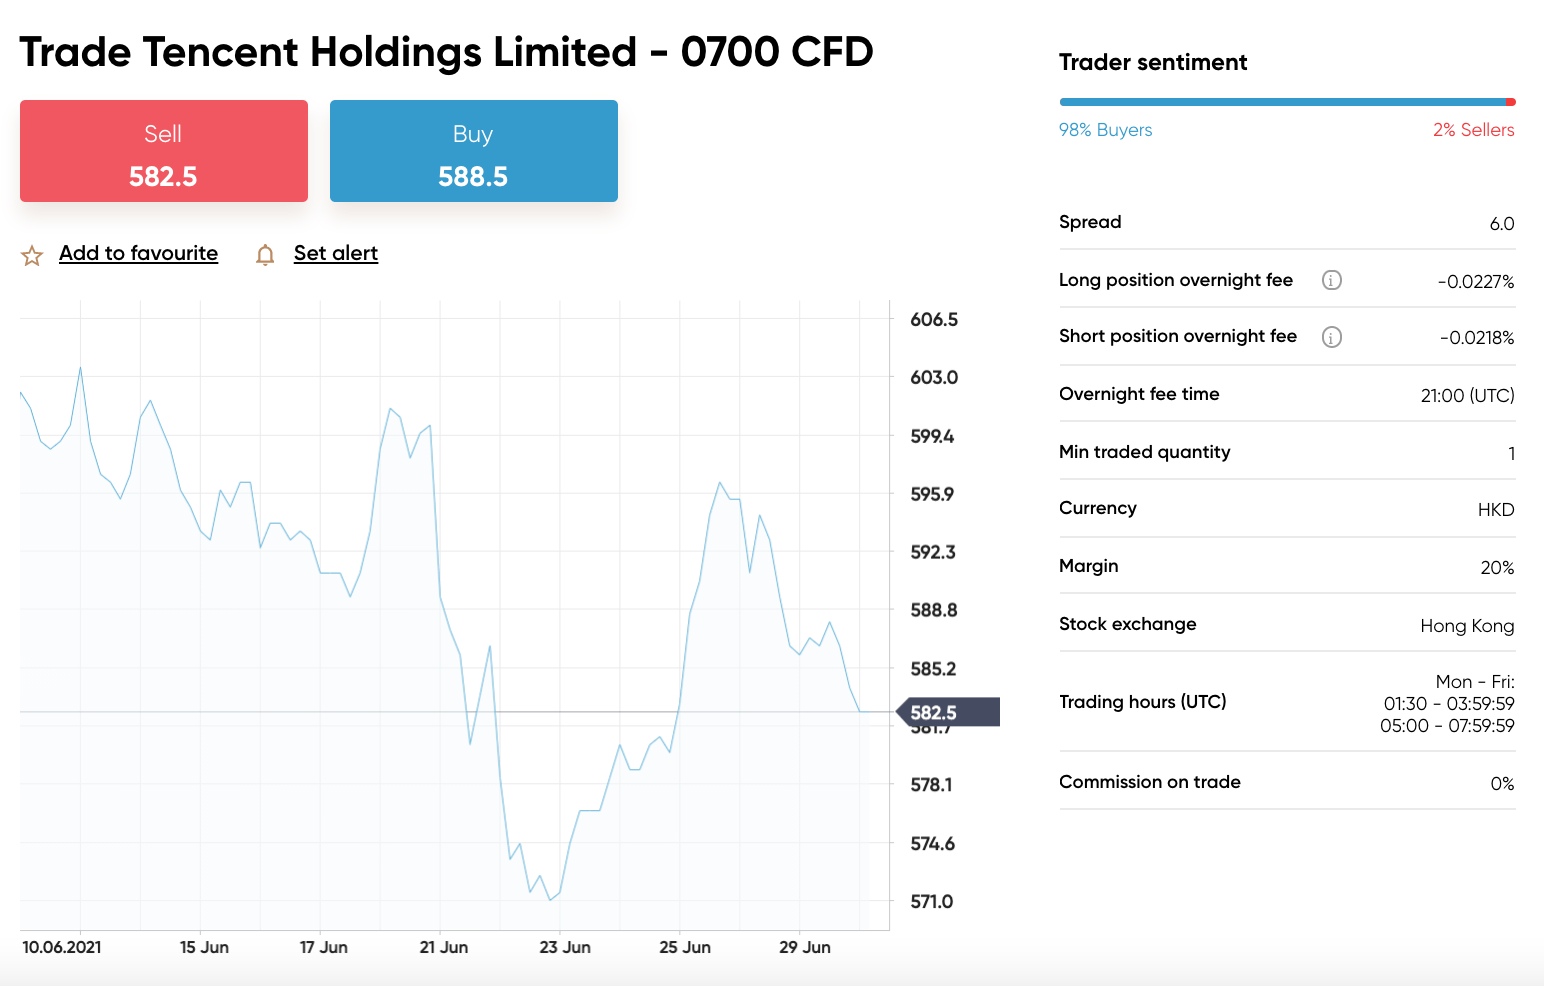Viewport: 1544px width, 986px height.
Task: Click the 571.0 price label on chart axis
Action: tap(932, 902)
